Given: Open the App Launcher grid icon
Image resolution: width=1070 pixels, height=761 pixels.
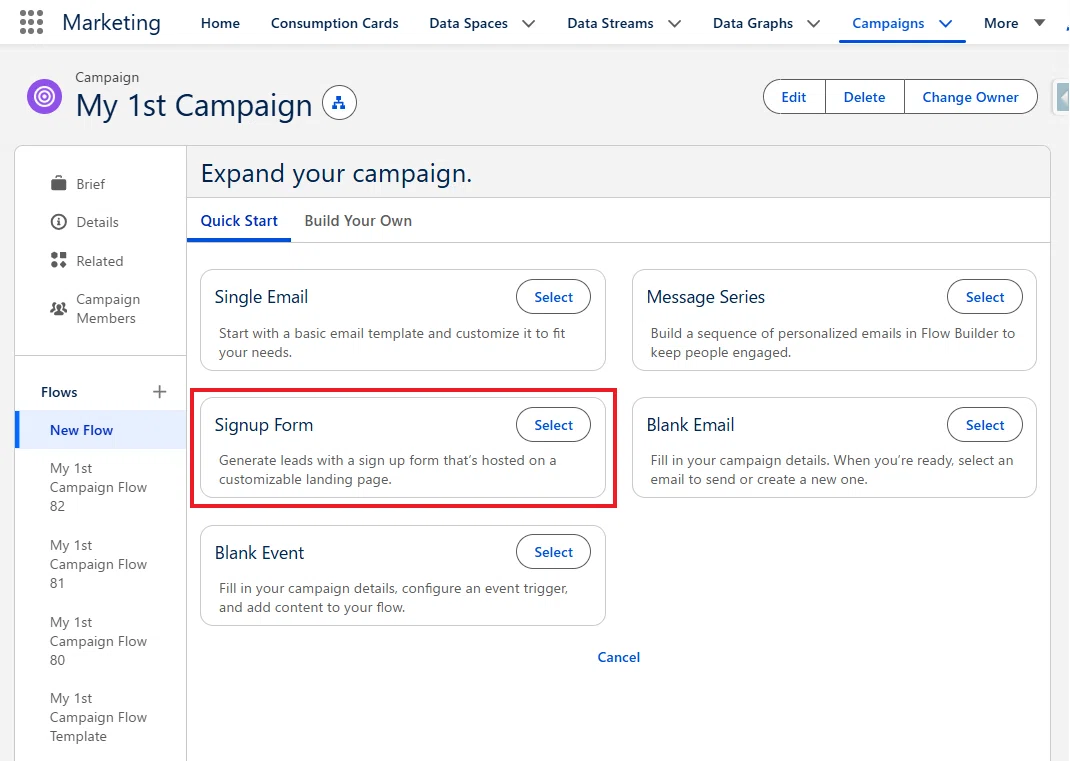Looking at the screenshot, I should coord(31,23).
